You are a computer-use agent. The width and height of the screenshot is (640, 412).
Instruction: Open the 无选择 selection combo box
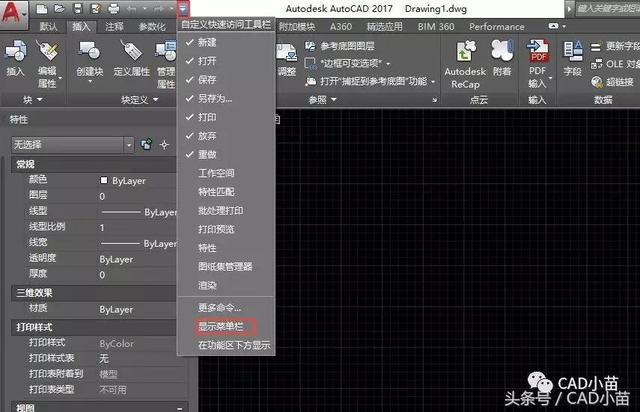pyautogui.click(x=73, y=145)
